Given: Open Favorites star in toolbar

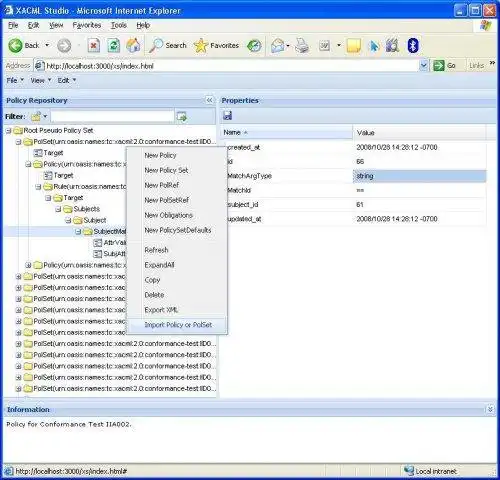Looking at the screenshot, I should click(201, 46).
